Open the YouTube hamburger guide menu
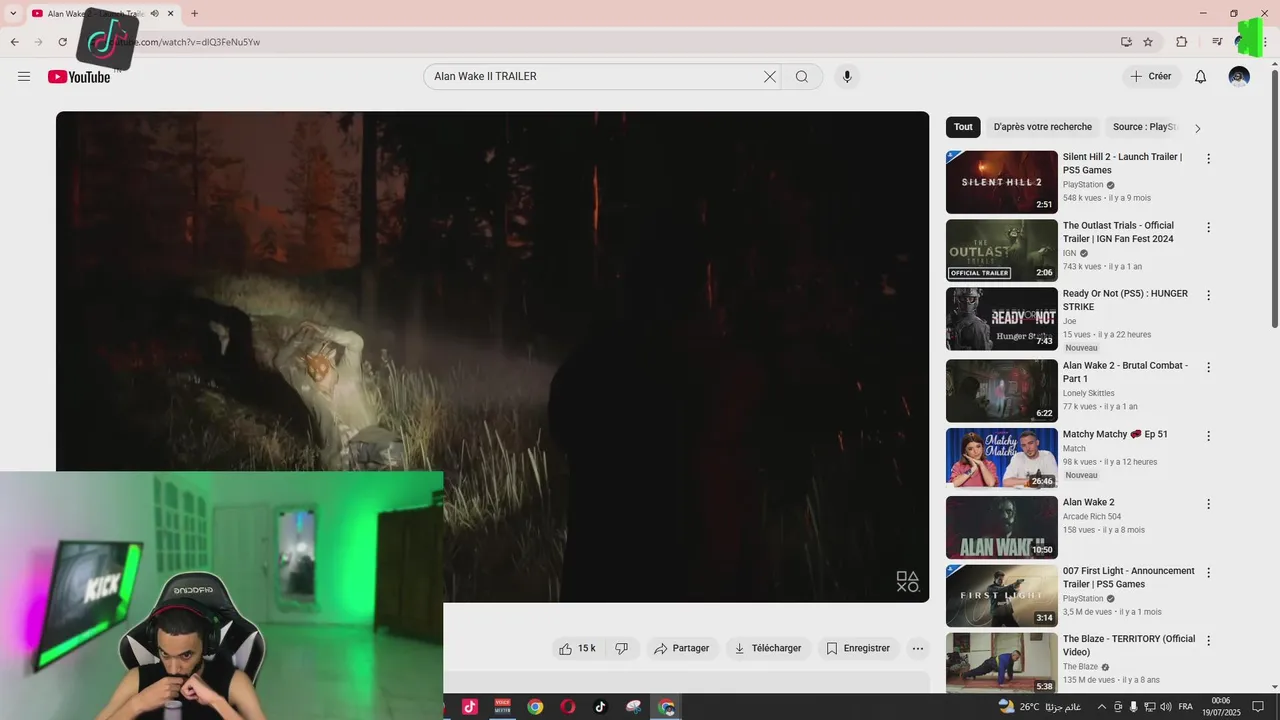 pyautogui.click(x=24, y=77)
